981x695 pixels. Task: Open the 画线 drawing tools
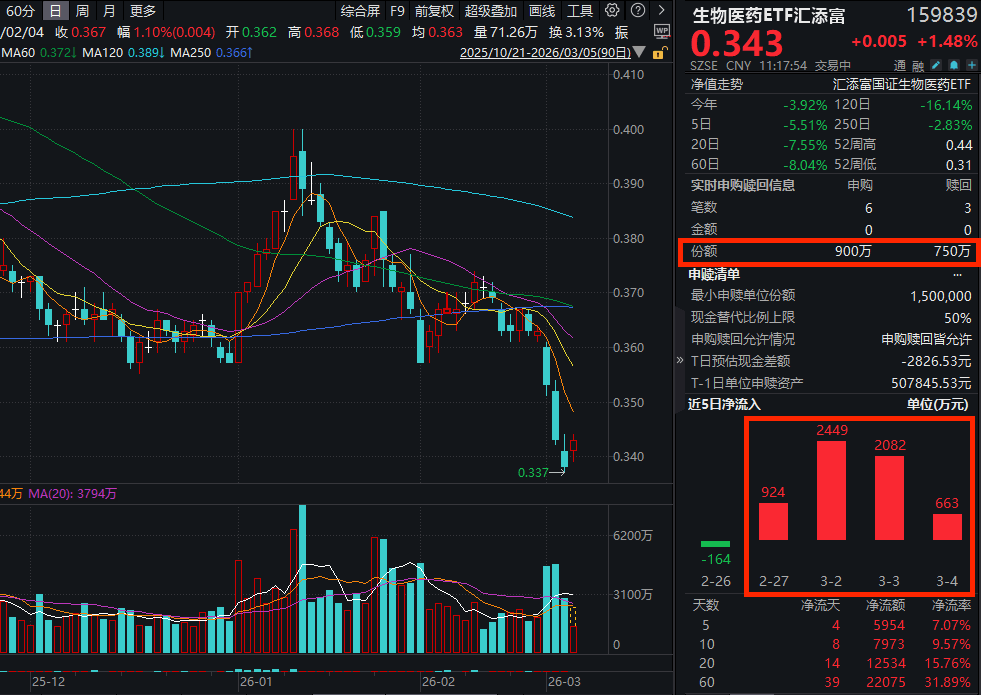(542, 11)
